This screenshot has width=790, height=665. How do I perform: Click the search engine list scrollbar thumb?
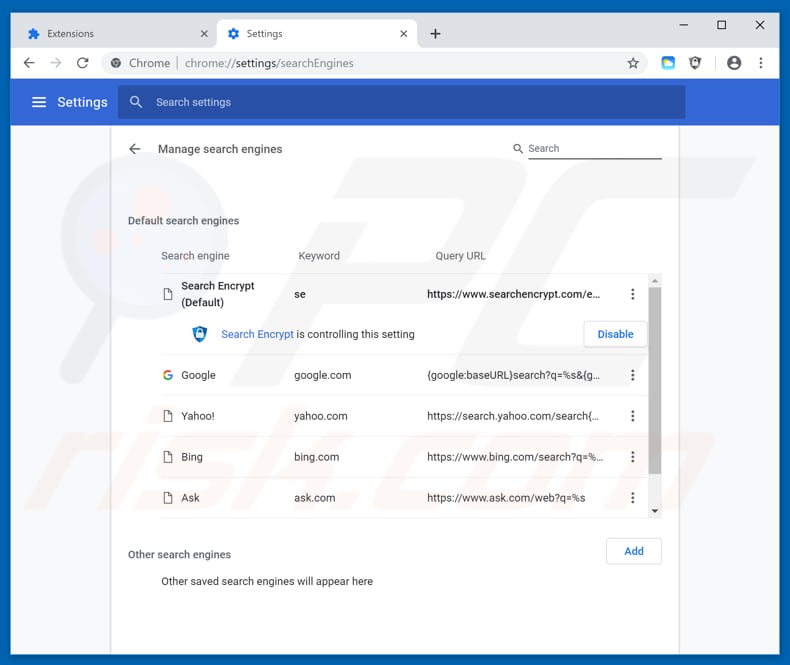coord(654,380)
